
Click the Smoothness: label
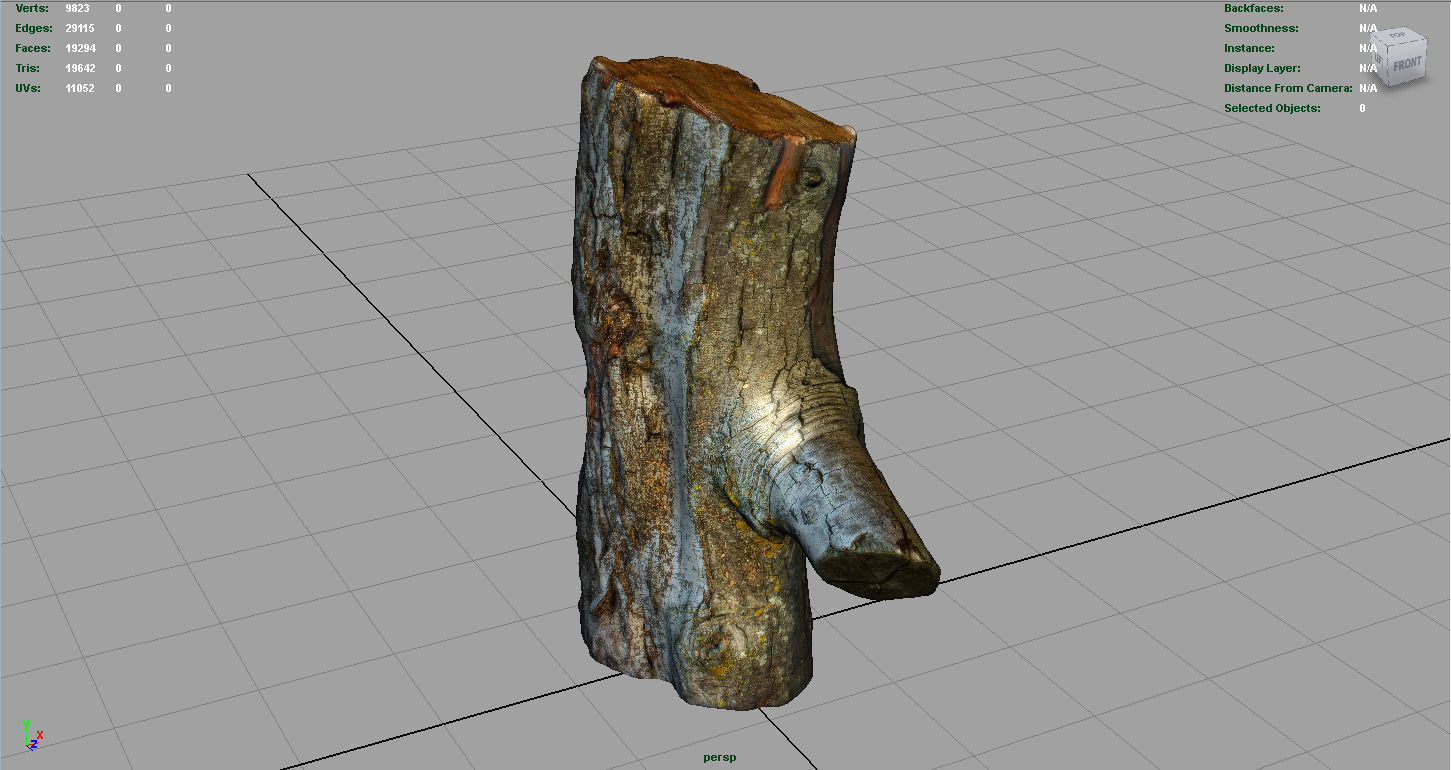(x=1261, y=28)
